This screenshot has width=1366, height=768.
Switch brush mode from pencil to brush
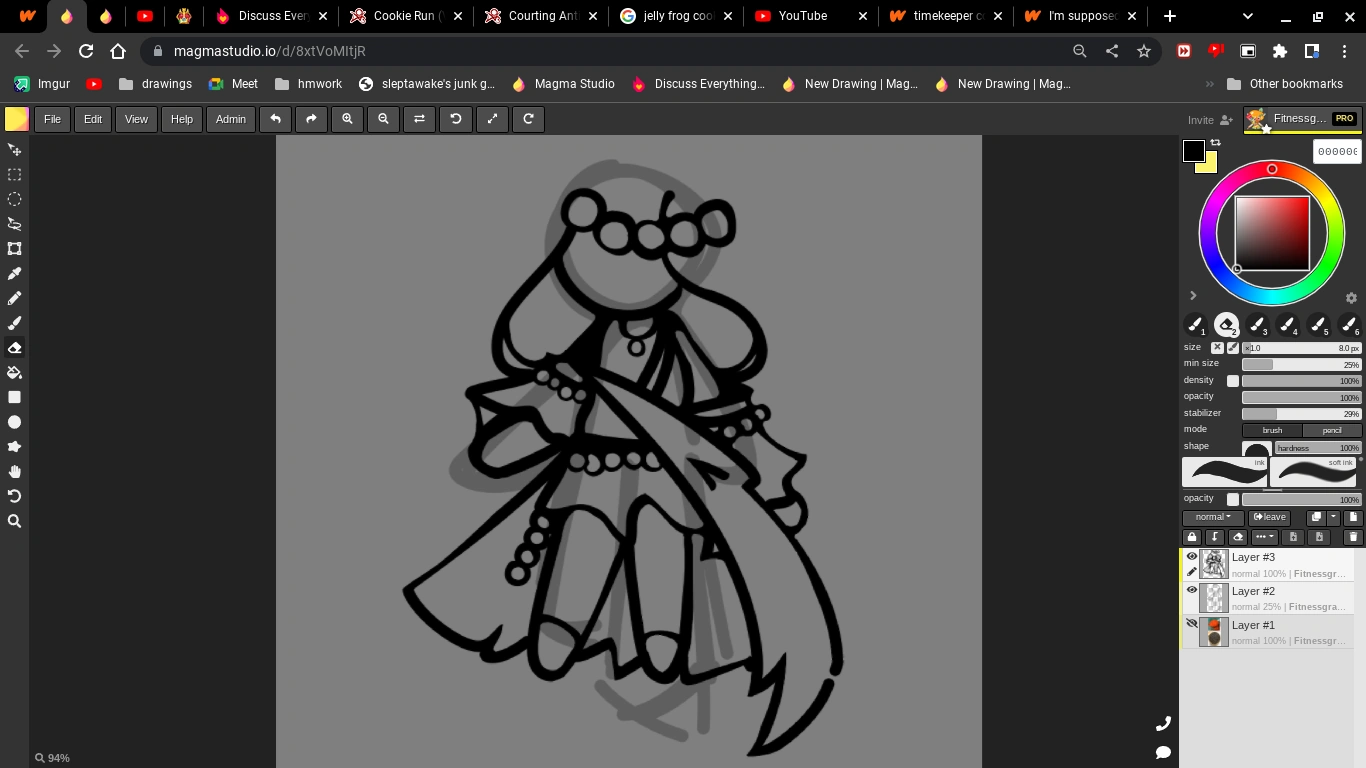click(x=1272, y=430)
